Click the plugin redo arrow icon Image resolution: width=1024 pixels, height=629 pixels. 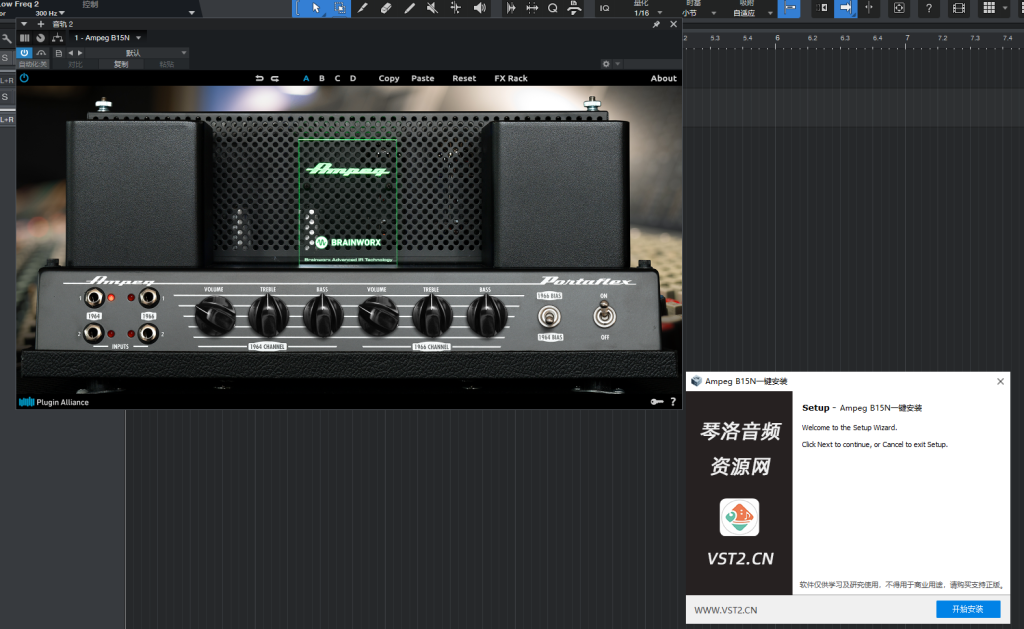point(275,78)
